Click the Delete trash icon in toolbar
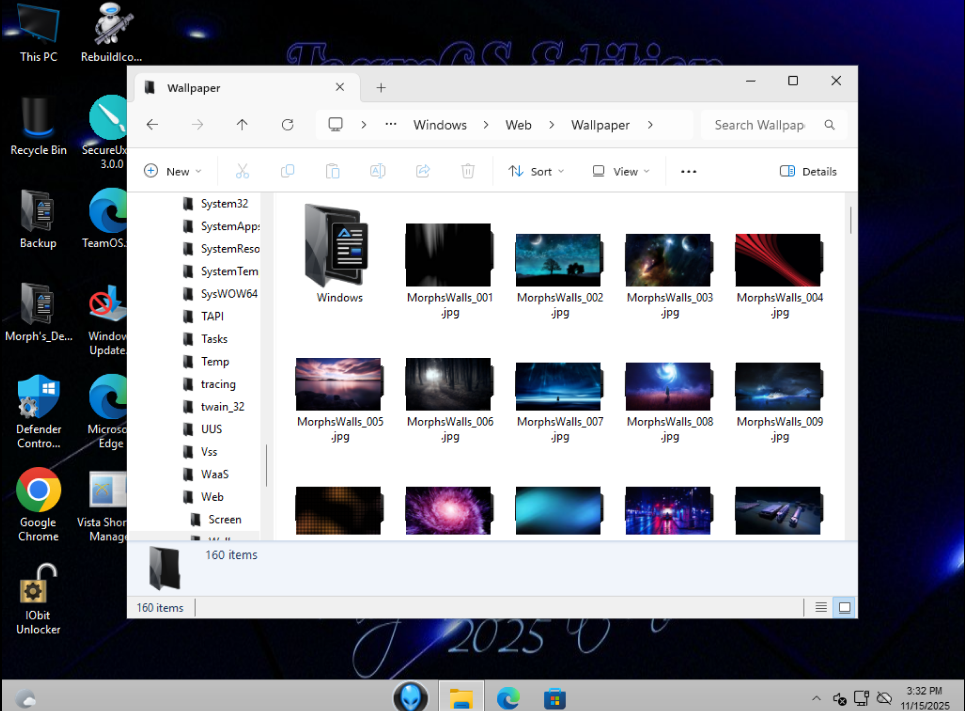This screenshot has height=711, width=965. (467, 171)
